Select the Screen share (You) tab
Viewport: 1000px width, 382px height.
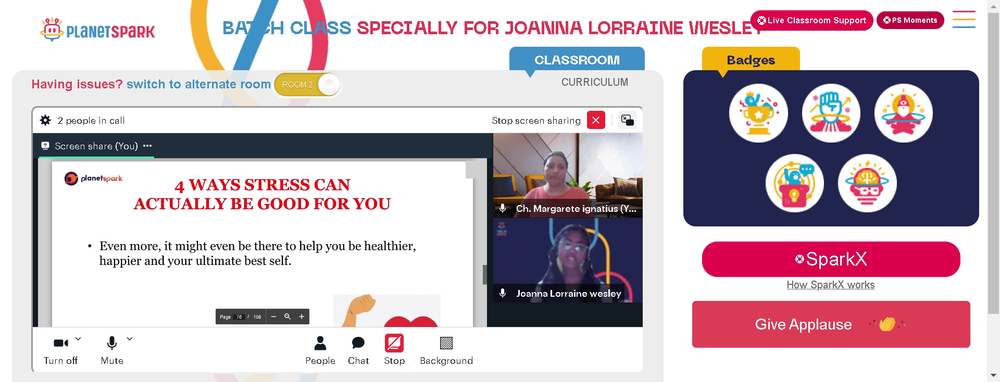coord(96,146)
